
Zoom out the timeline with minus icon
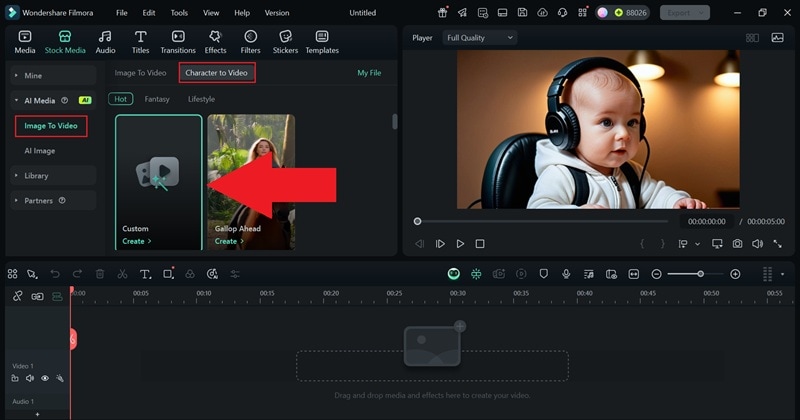(x=657, y=274)
